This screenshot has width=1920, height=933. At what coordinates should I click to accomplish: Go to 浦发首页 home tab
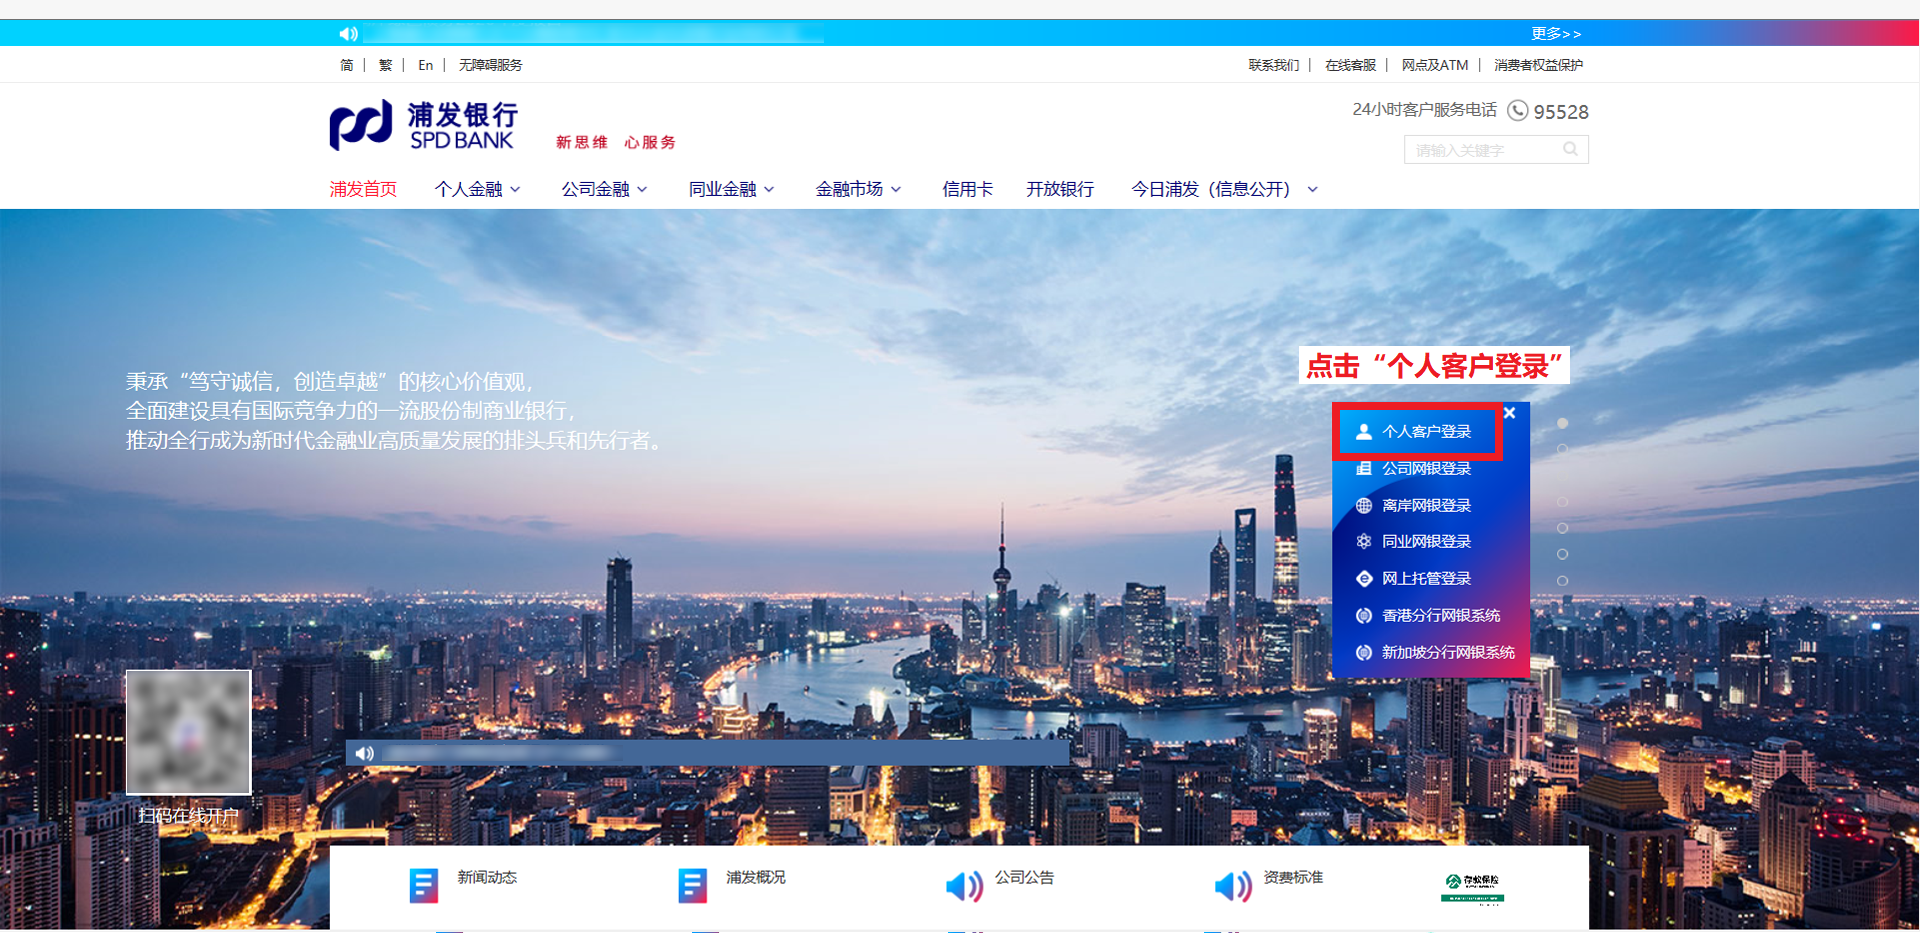pyautogui.click(x=363, y=189)
